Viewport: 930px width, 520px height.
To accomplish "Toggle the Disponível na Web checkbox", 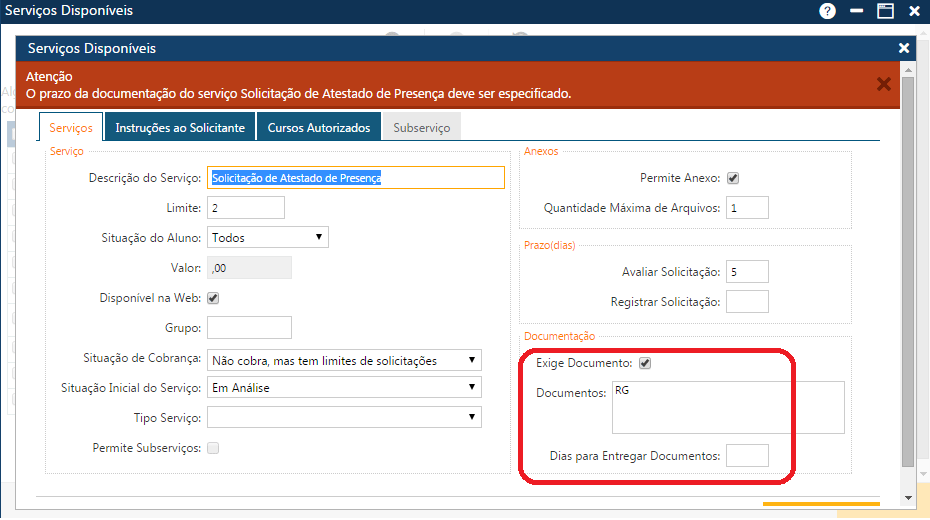I will pos(212,298).
